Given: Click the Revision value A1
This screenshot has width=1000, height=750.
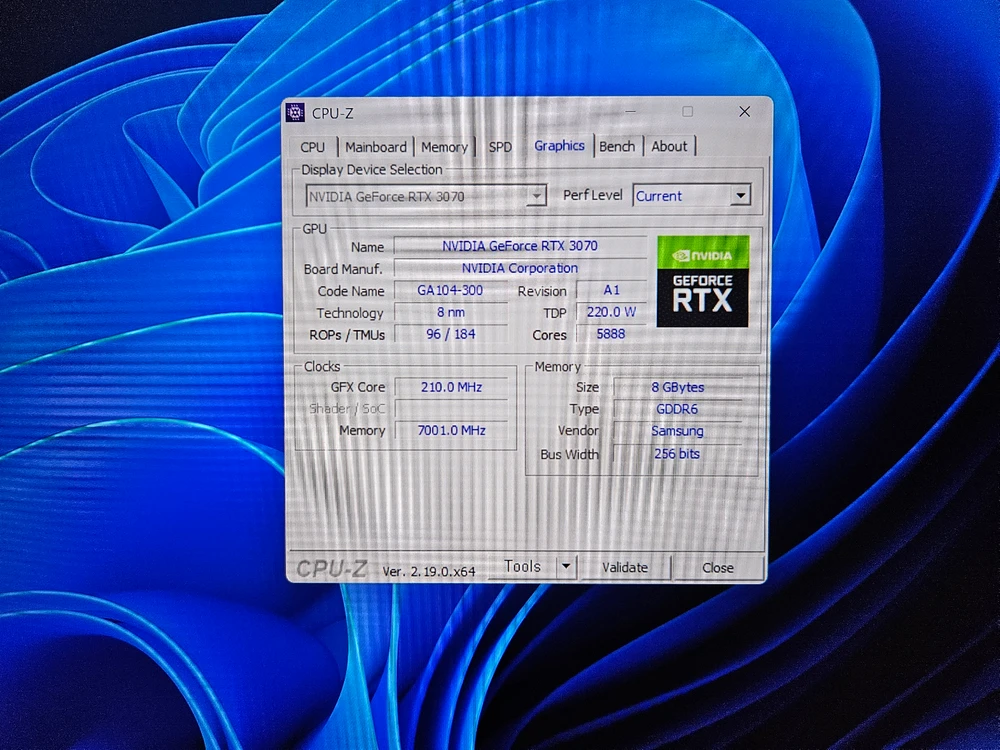Looking at the screenshot, I should pos(611,291).
